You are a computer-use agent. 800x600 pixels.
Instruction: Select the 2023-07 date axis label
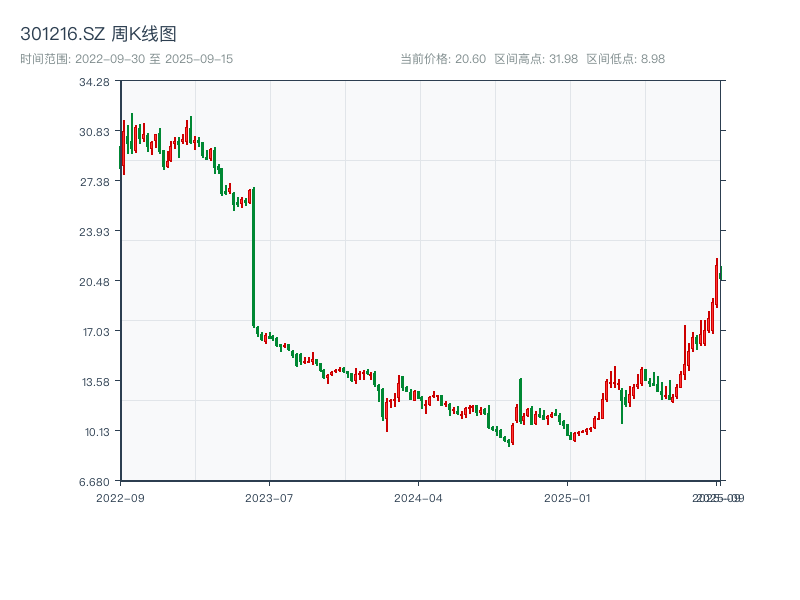tap(269, 497)
